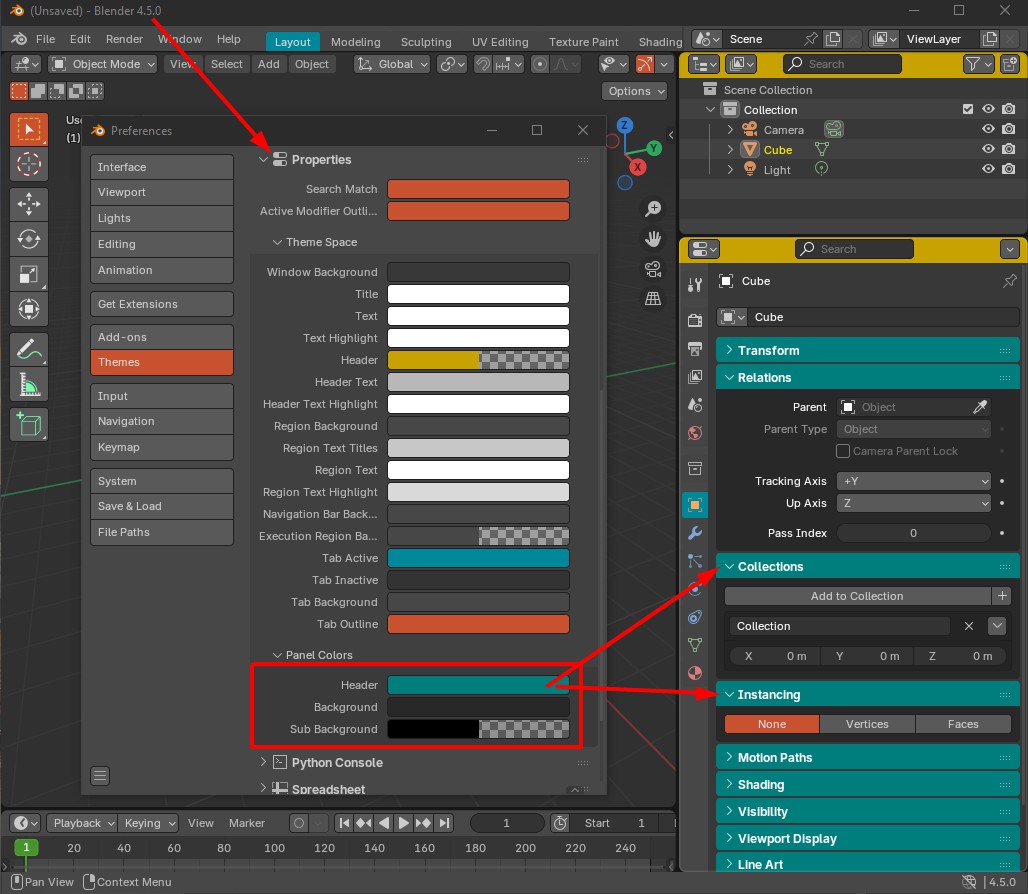Select the Annotate tool
Screen dimensions: 1028x894
click(x=28, y=349)
